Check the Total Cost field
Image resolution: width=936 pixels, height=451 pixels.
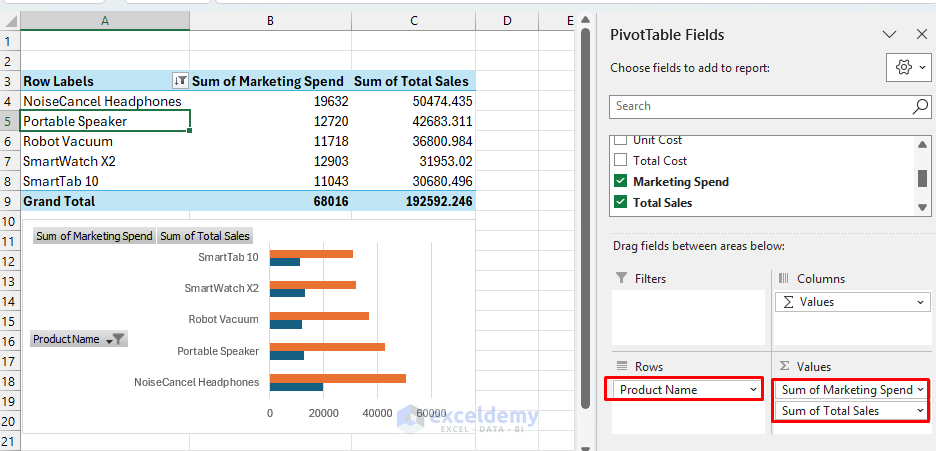[621, 160]
